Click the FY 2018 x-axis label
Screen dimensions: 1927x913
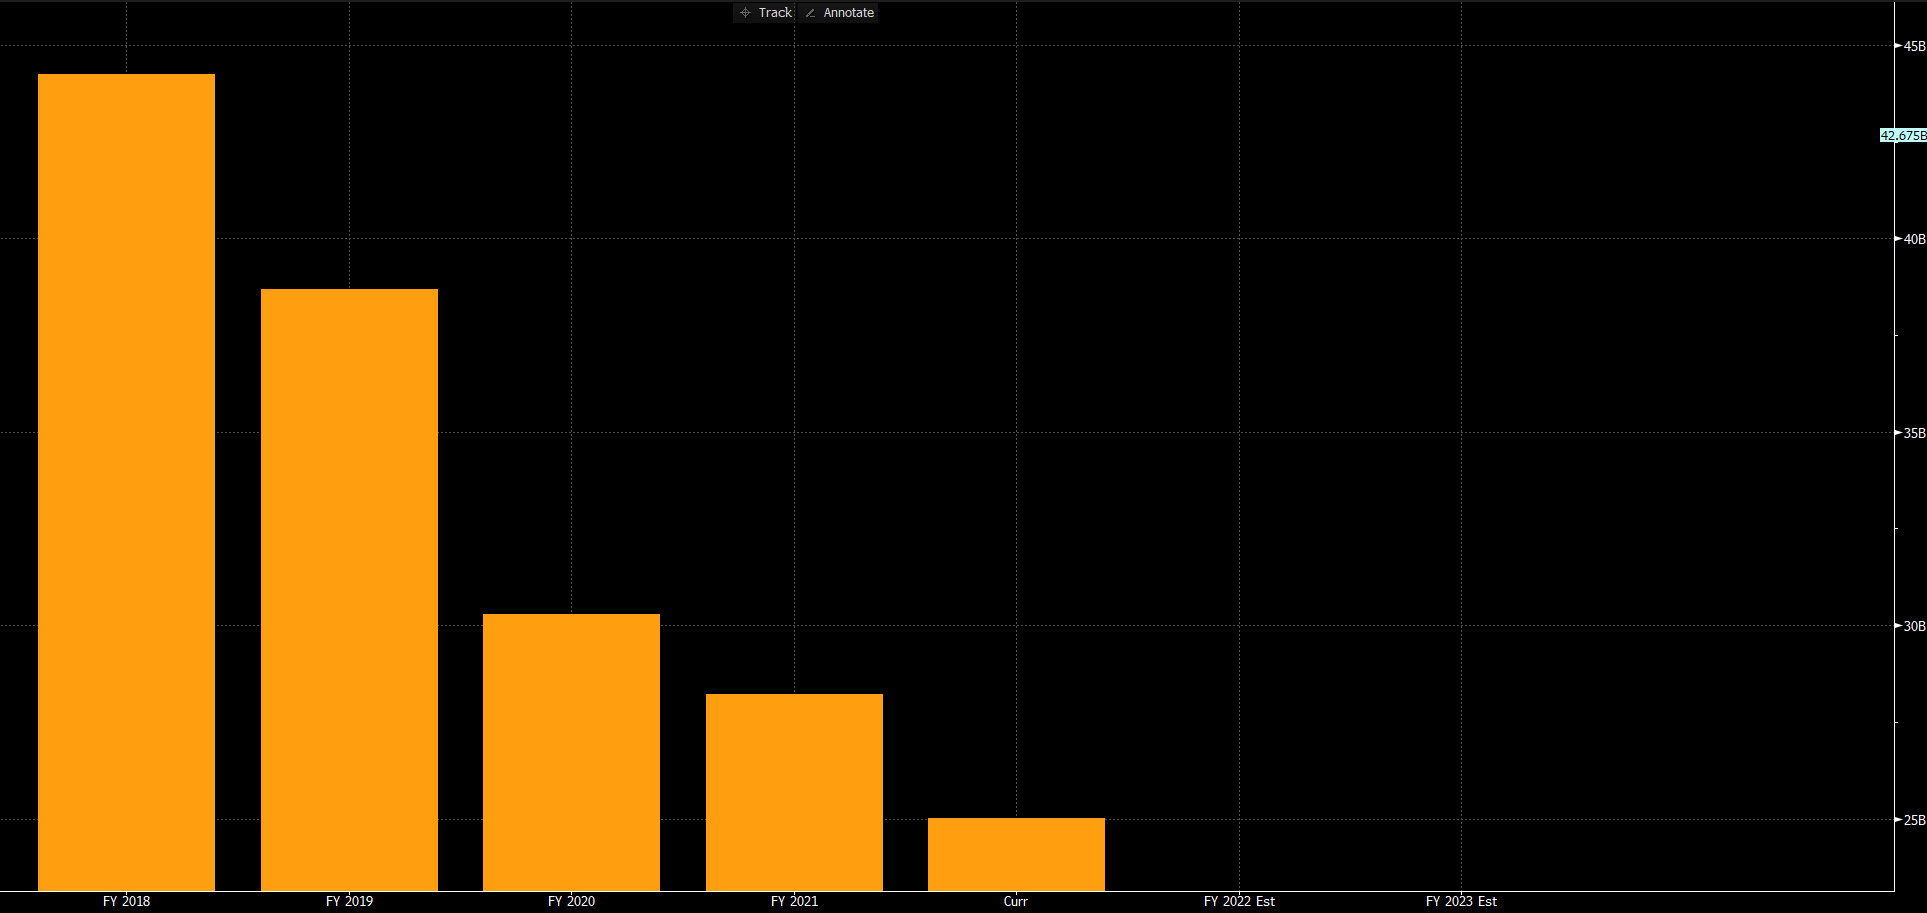pos(126,901)
